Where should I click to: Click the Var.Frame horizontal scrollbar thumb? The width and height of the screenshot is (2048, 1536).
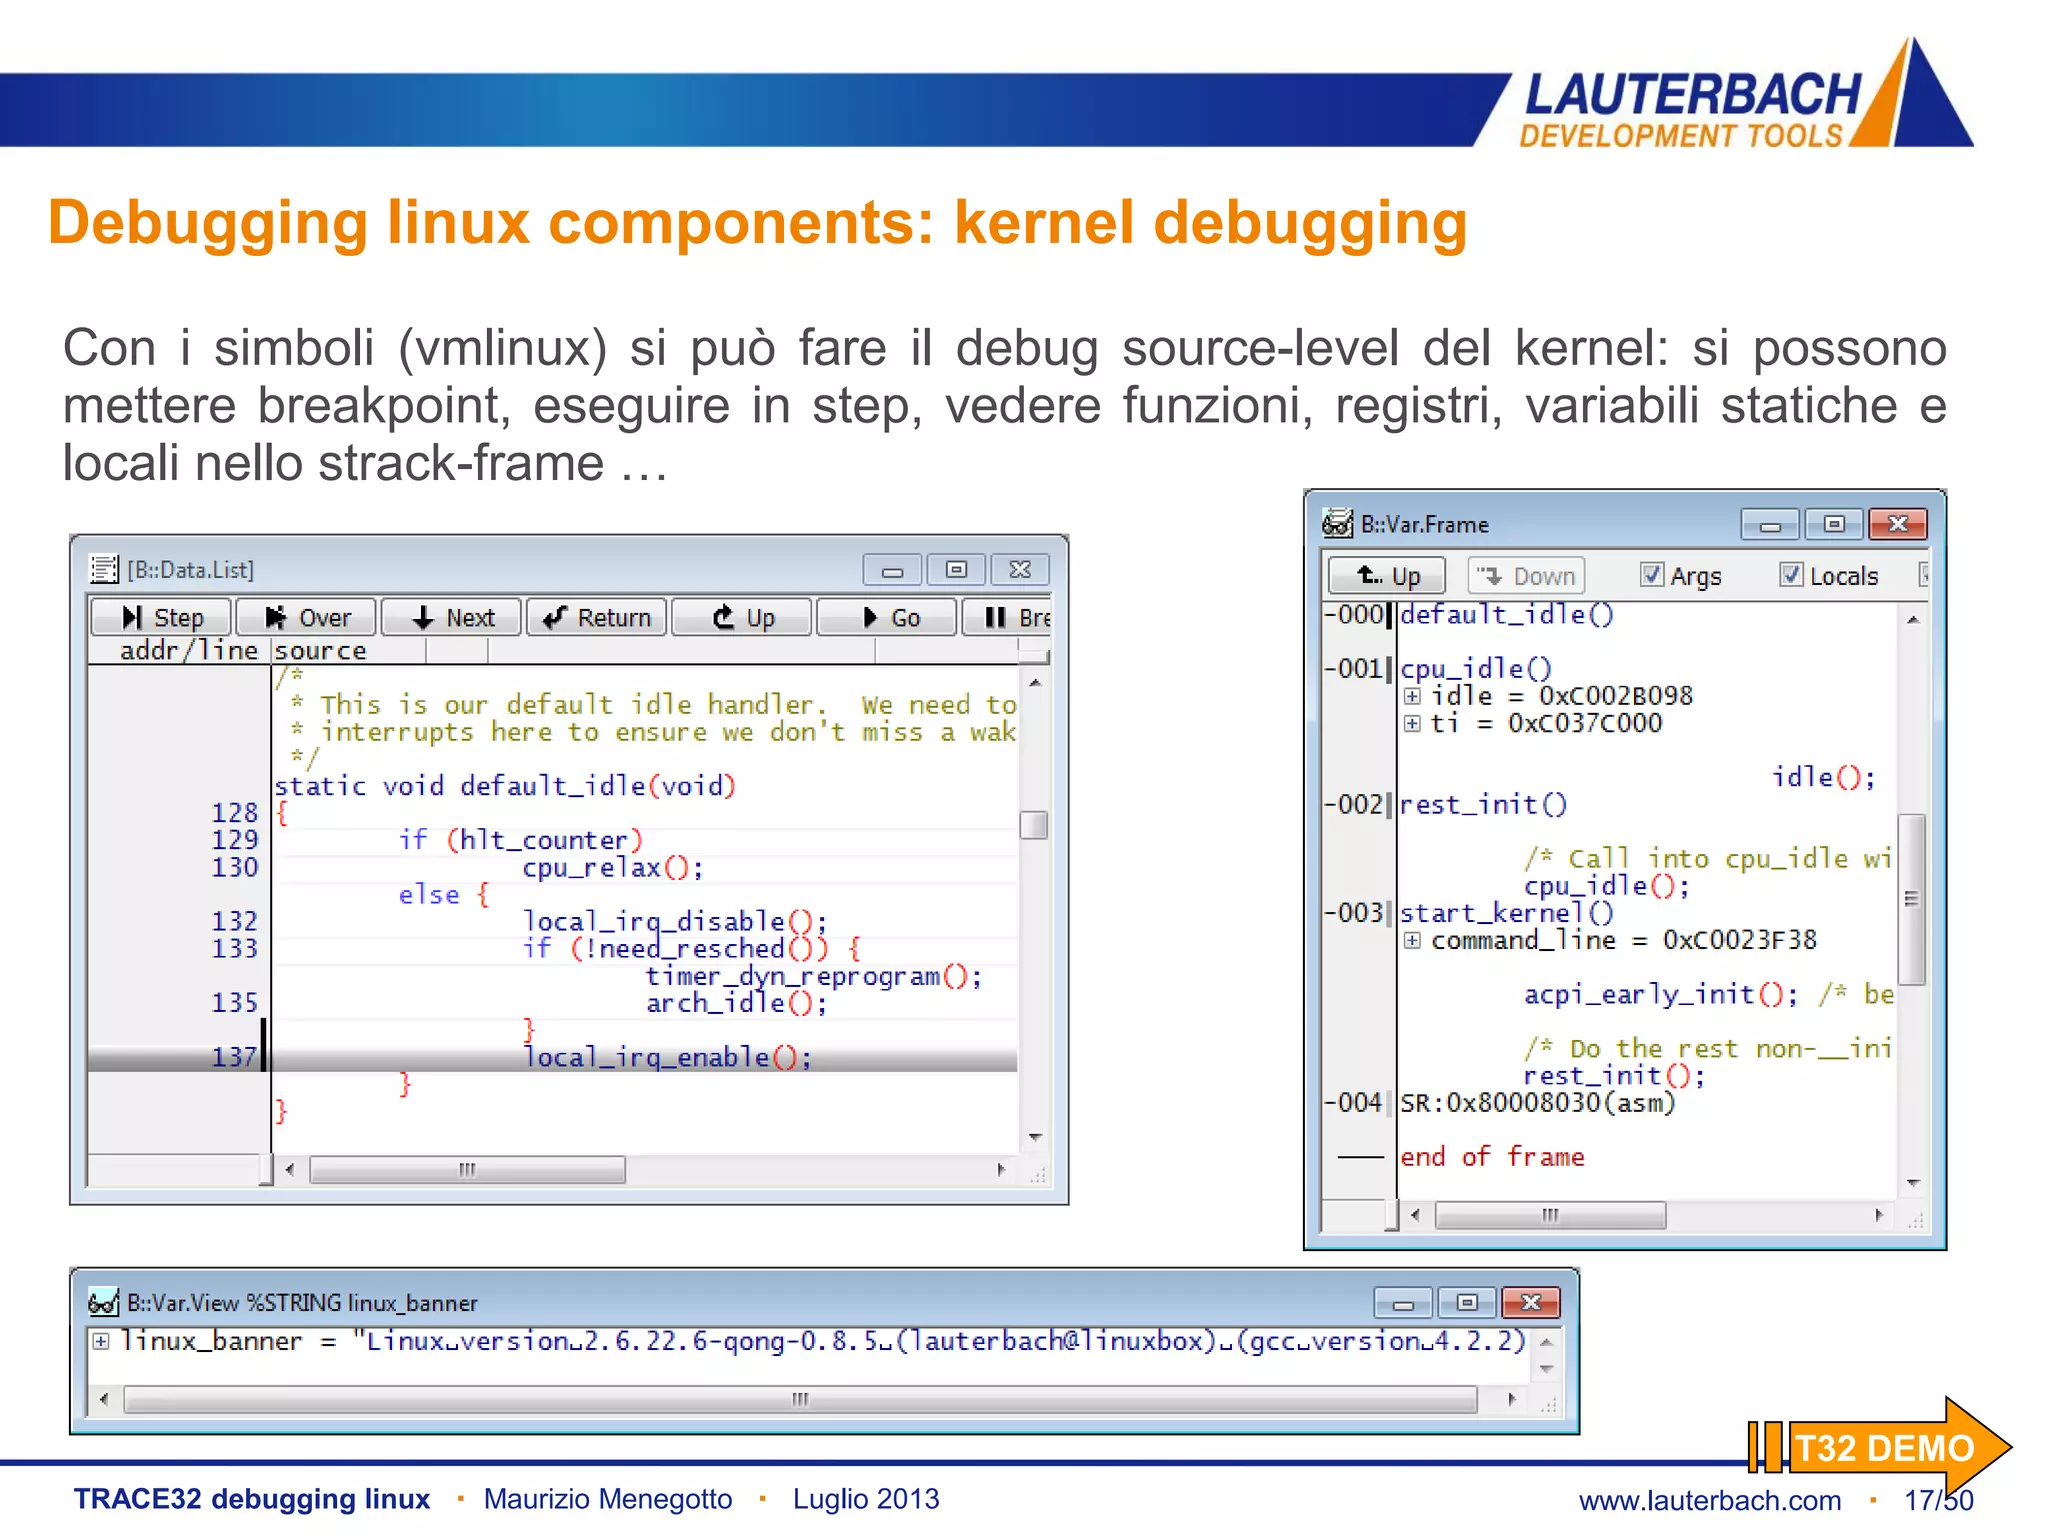click(x=1550, y=1215)
